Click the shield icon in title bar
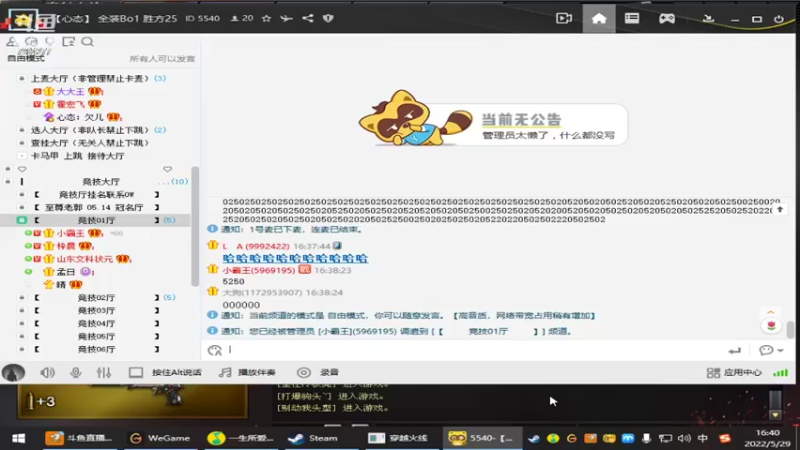800x450 pixels. [x=328, y=18]
